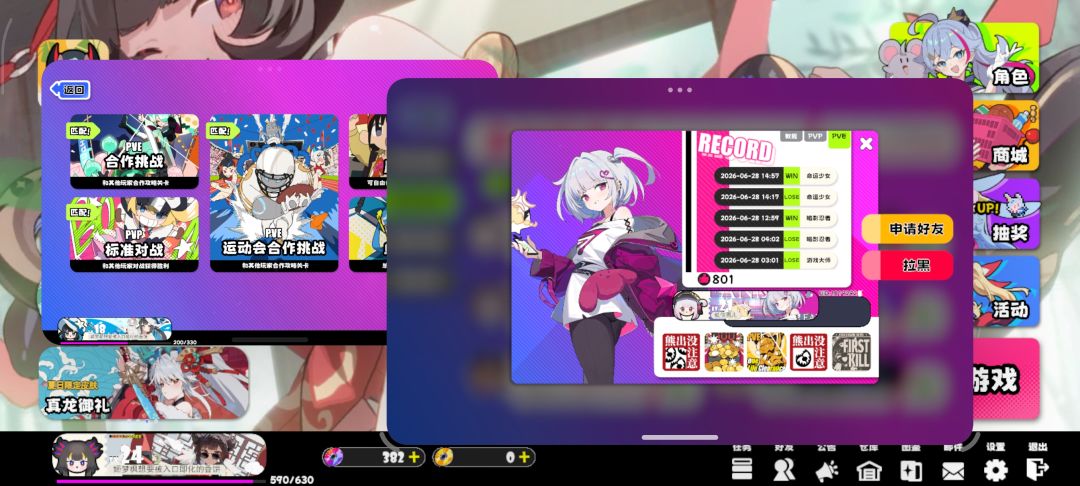
Task: Select the orange cartoon badge in the middle
Action: point(766,352)
